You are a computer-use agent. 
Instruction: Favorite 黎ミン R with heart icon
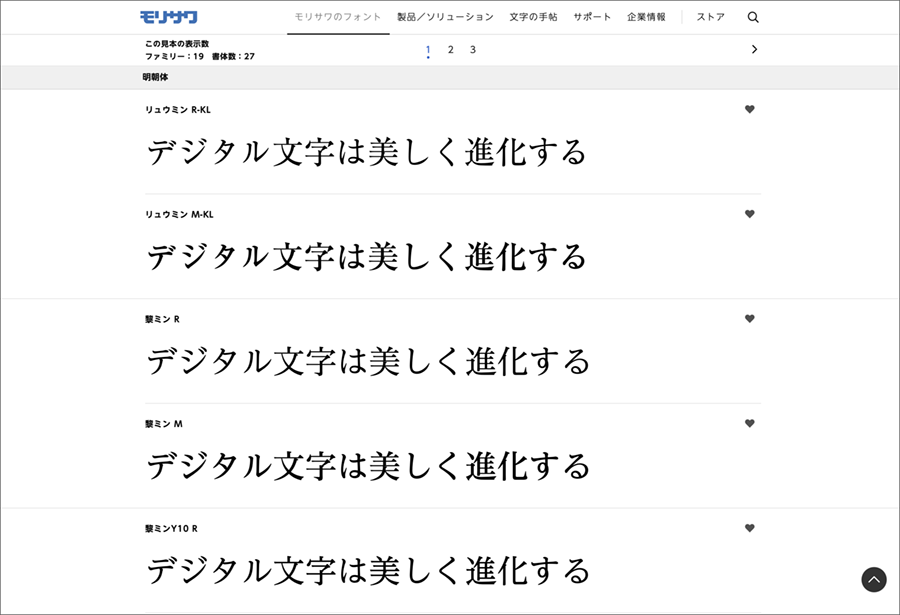pyautogui.click(x=750, y=318)
